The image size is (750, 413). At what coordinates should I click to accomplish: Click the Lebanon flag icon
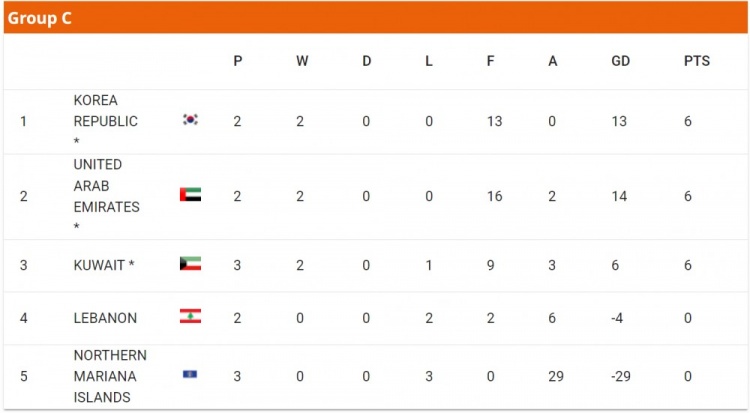[190, 316]
